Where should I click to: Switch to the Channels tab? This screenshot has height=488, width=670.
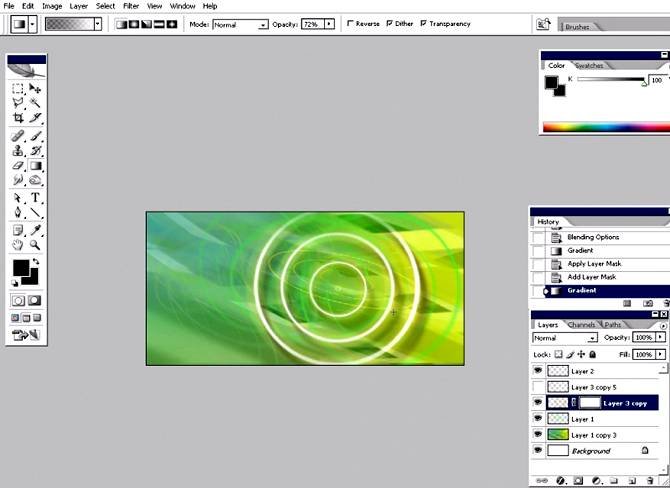pos(581,325)
